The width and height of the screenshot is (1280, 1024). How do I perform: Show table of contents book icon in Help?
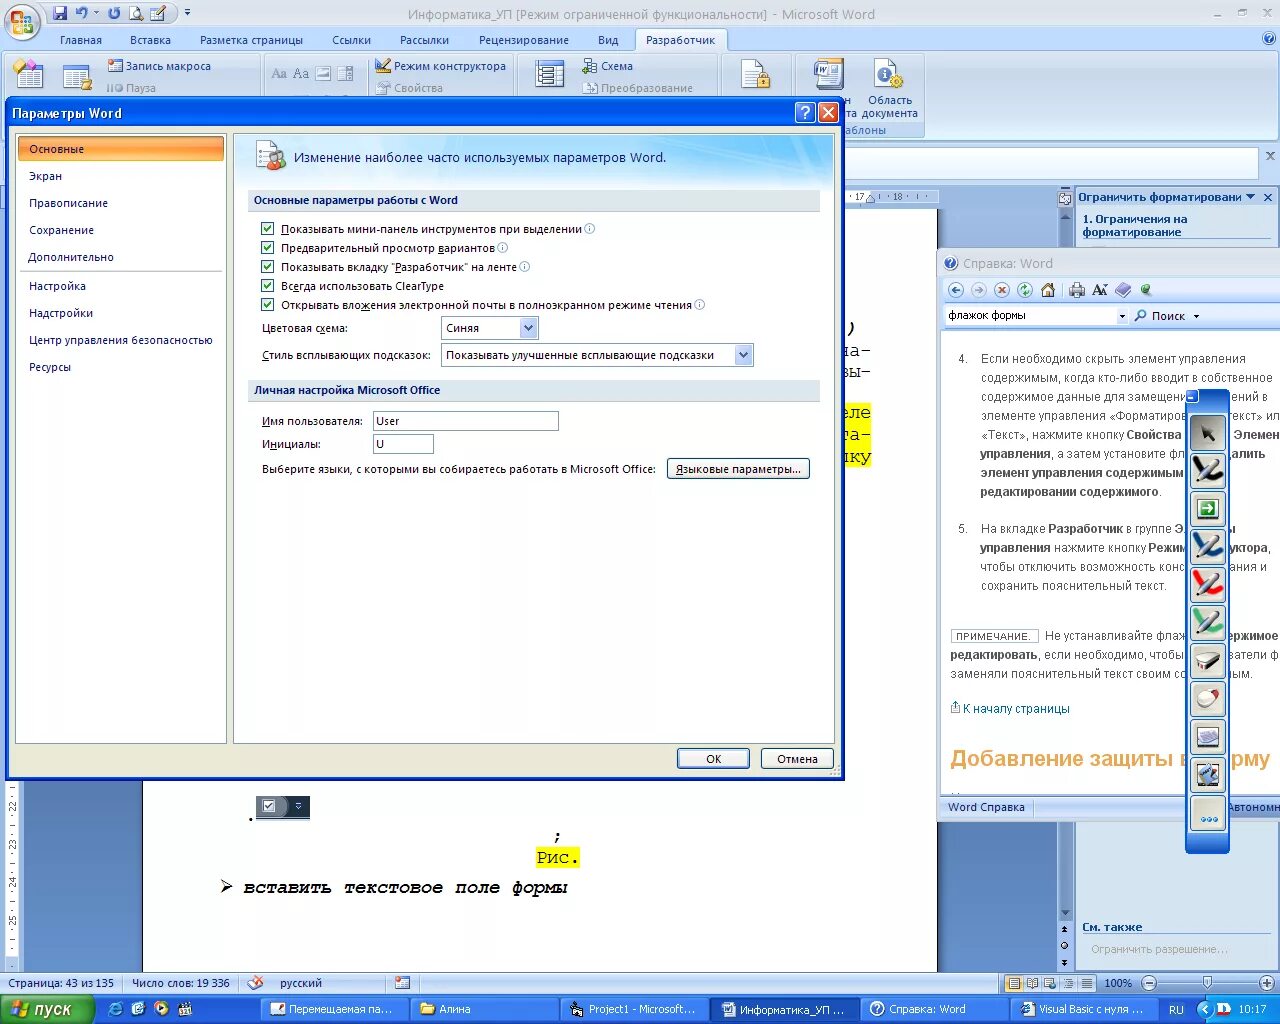point(1123,290)
